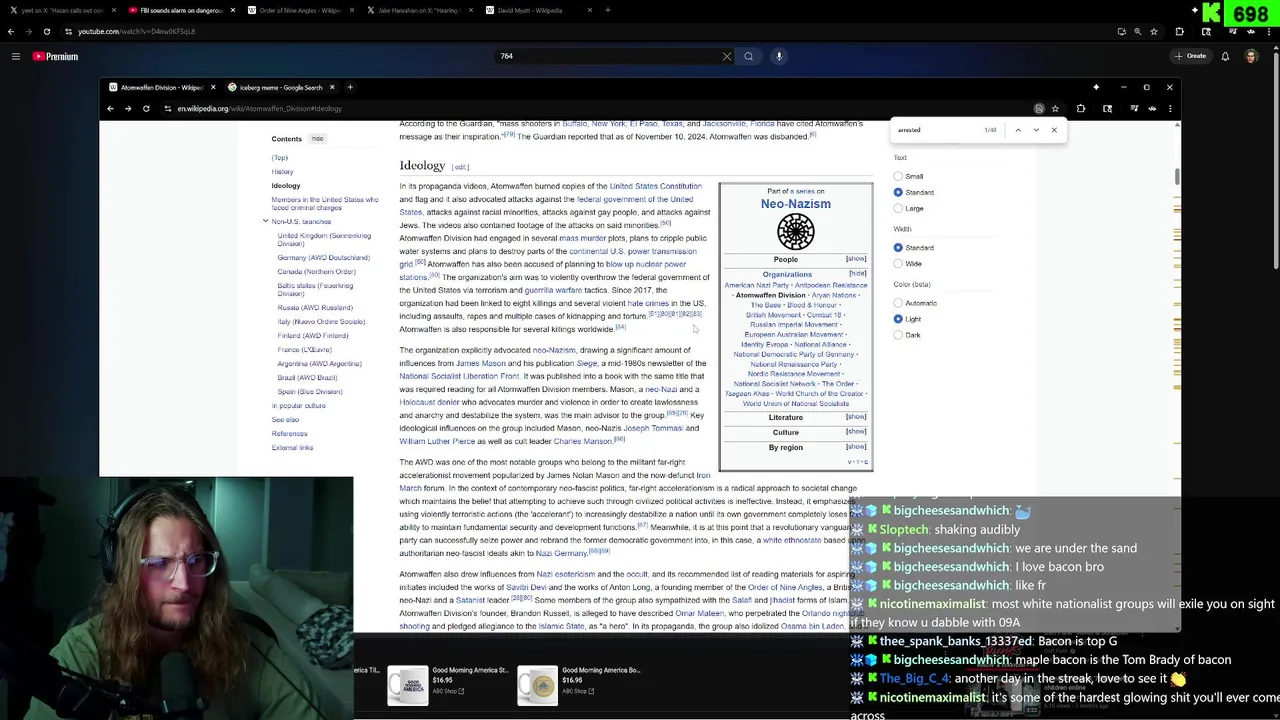
Task: Go back in the inner Wikipedia browser
Action: pyautogui.click(x=110, y=108)
